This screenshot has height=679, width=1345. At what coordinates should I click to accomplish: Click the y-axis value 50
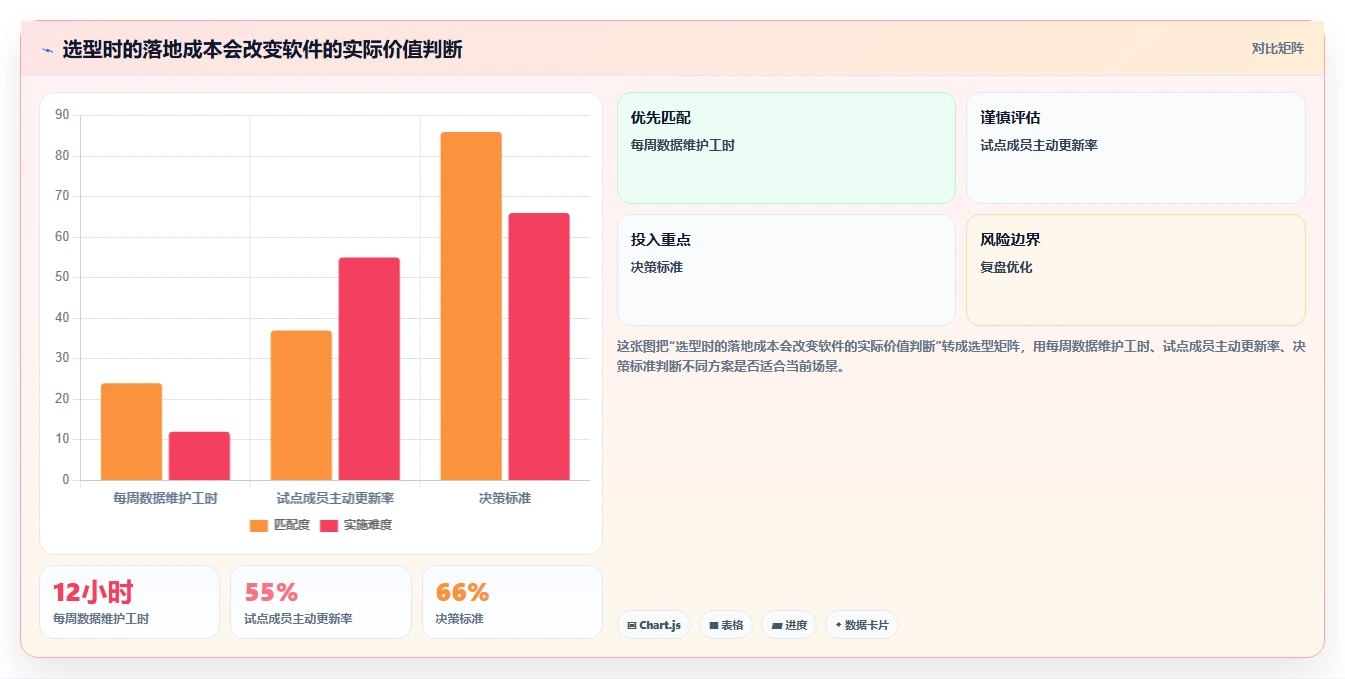tap(62, 277)
